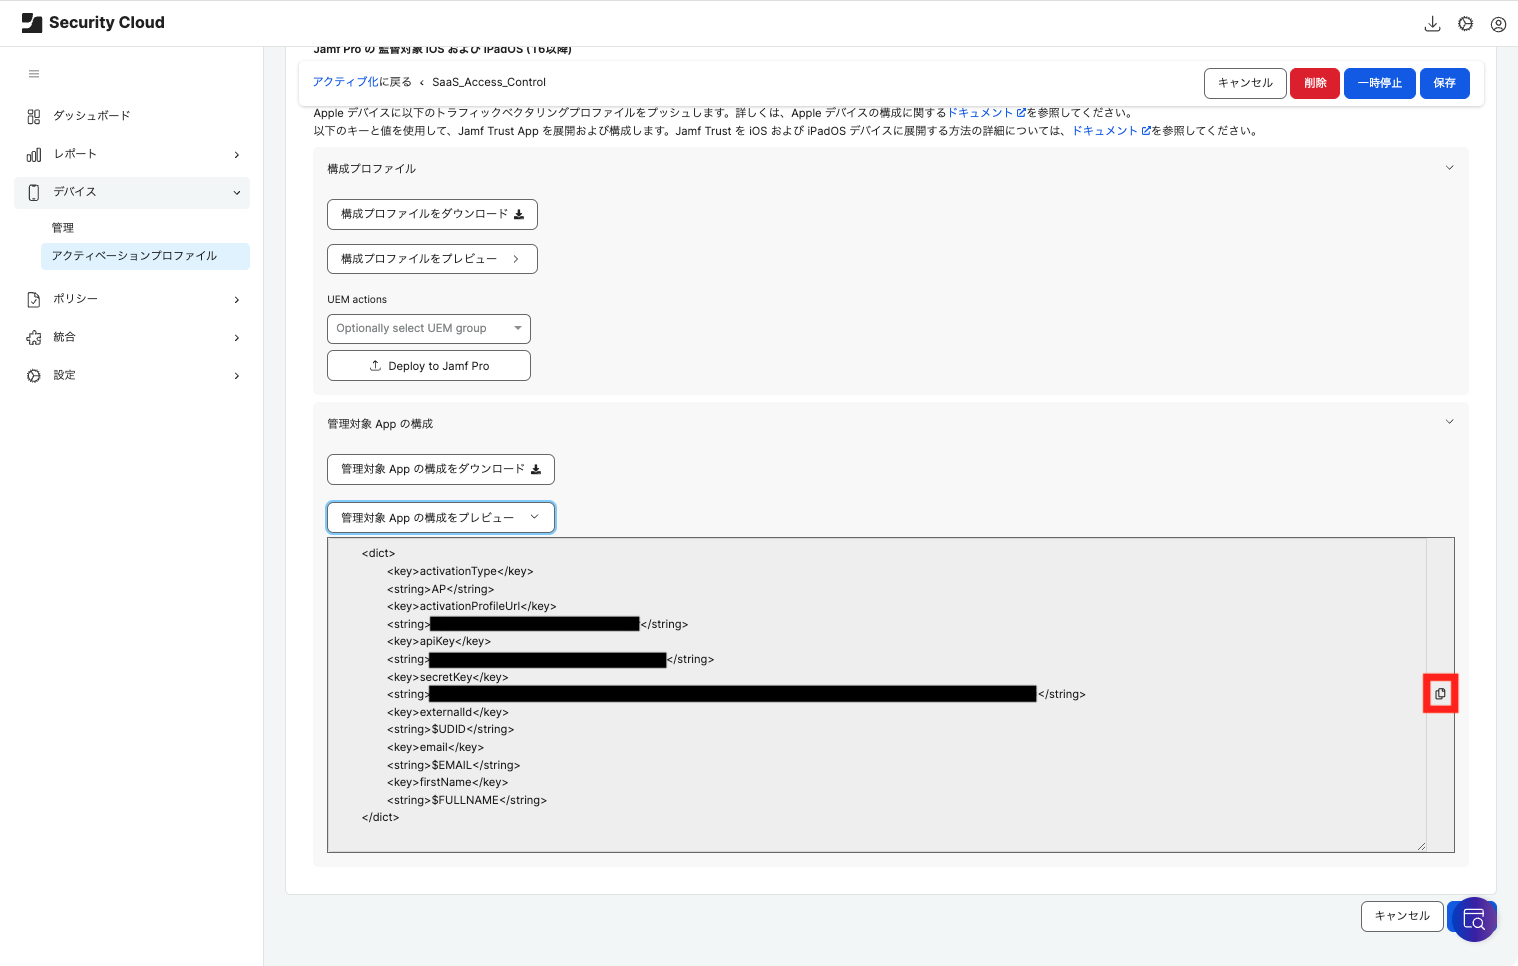Toggle the hamburger sidebar menu

pos(34,74)
